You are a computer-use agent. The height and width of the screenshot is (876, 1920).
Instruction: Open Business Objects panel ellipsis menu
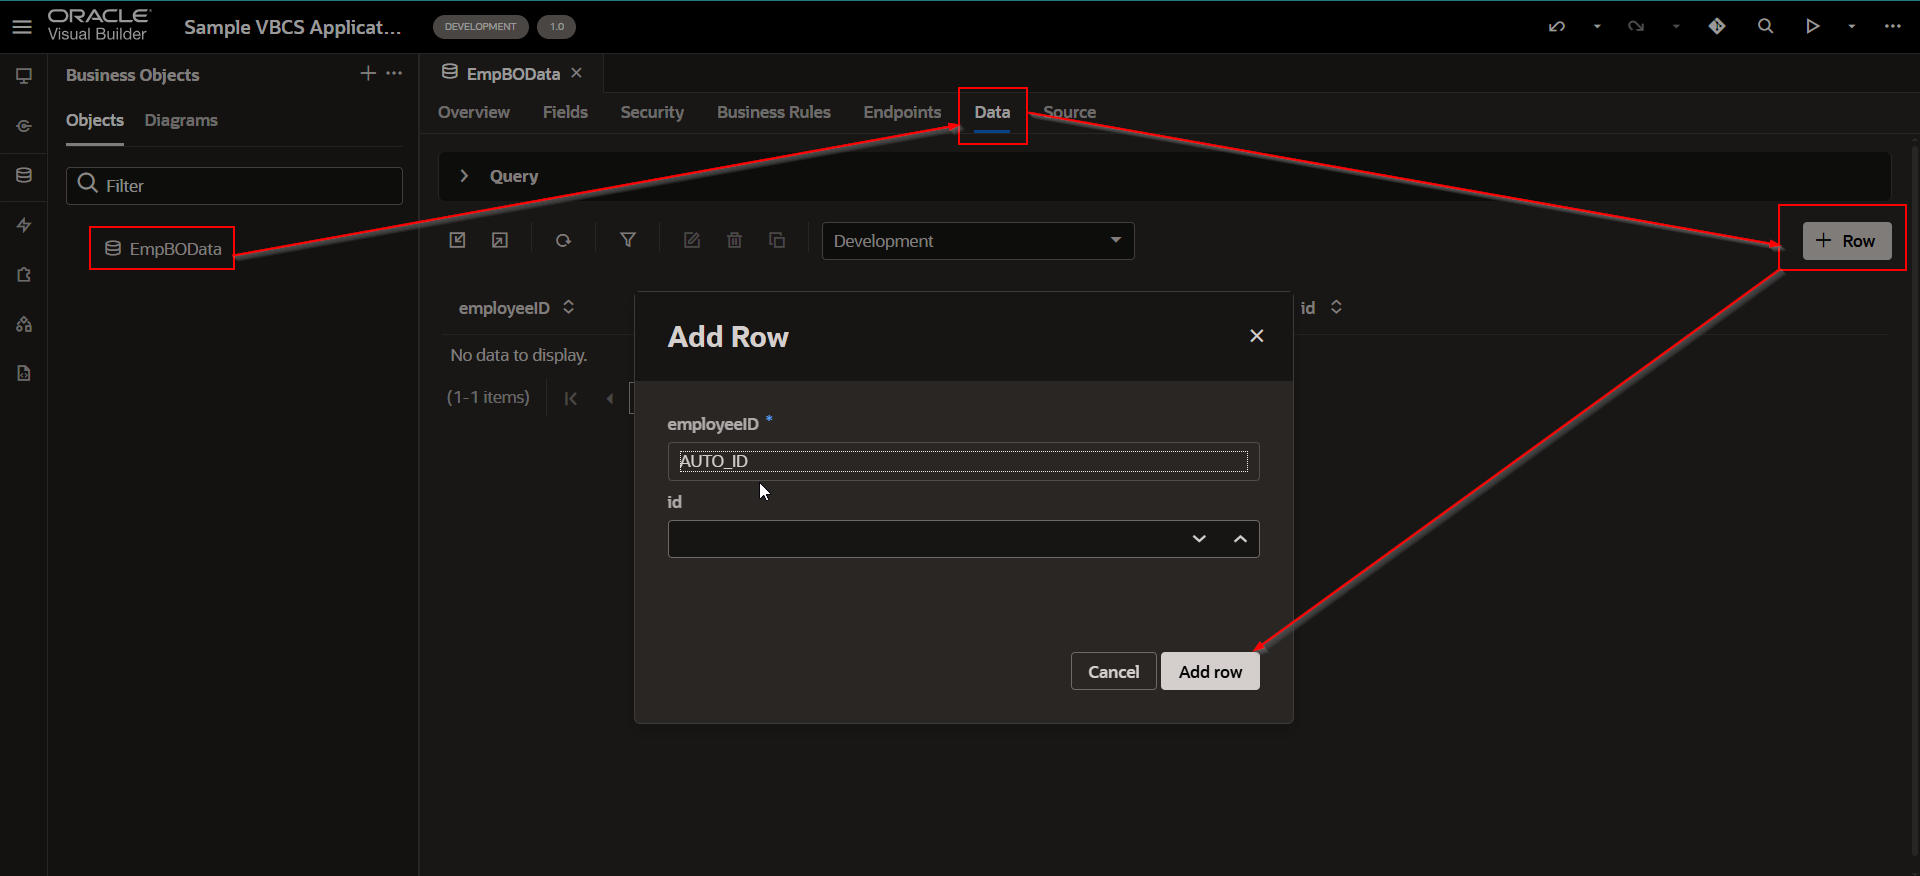coord(394,73)
